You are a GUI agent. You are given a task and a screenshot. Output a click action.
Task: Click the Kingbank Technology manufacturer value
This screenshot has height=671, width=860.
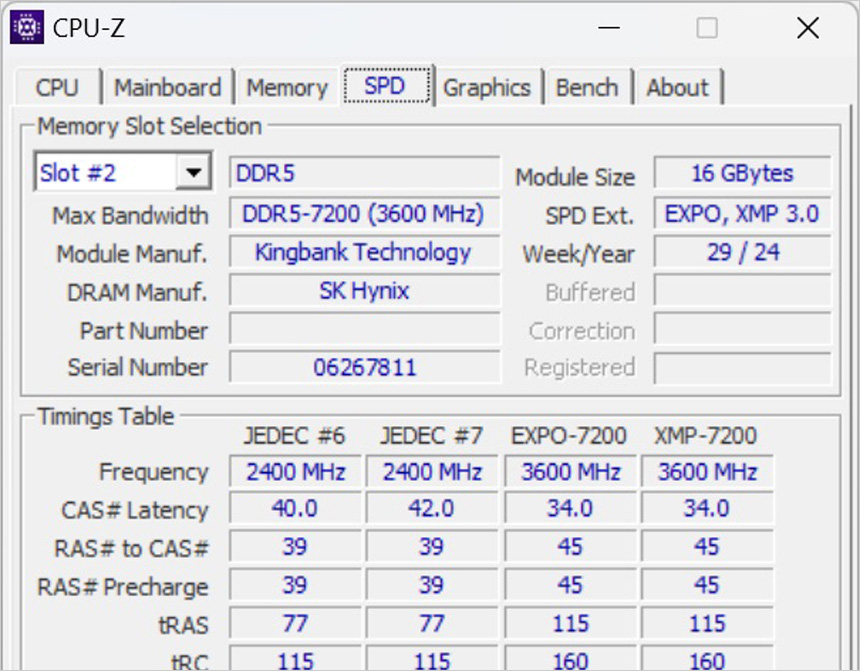coord(365,252)
